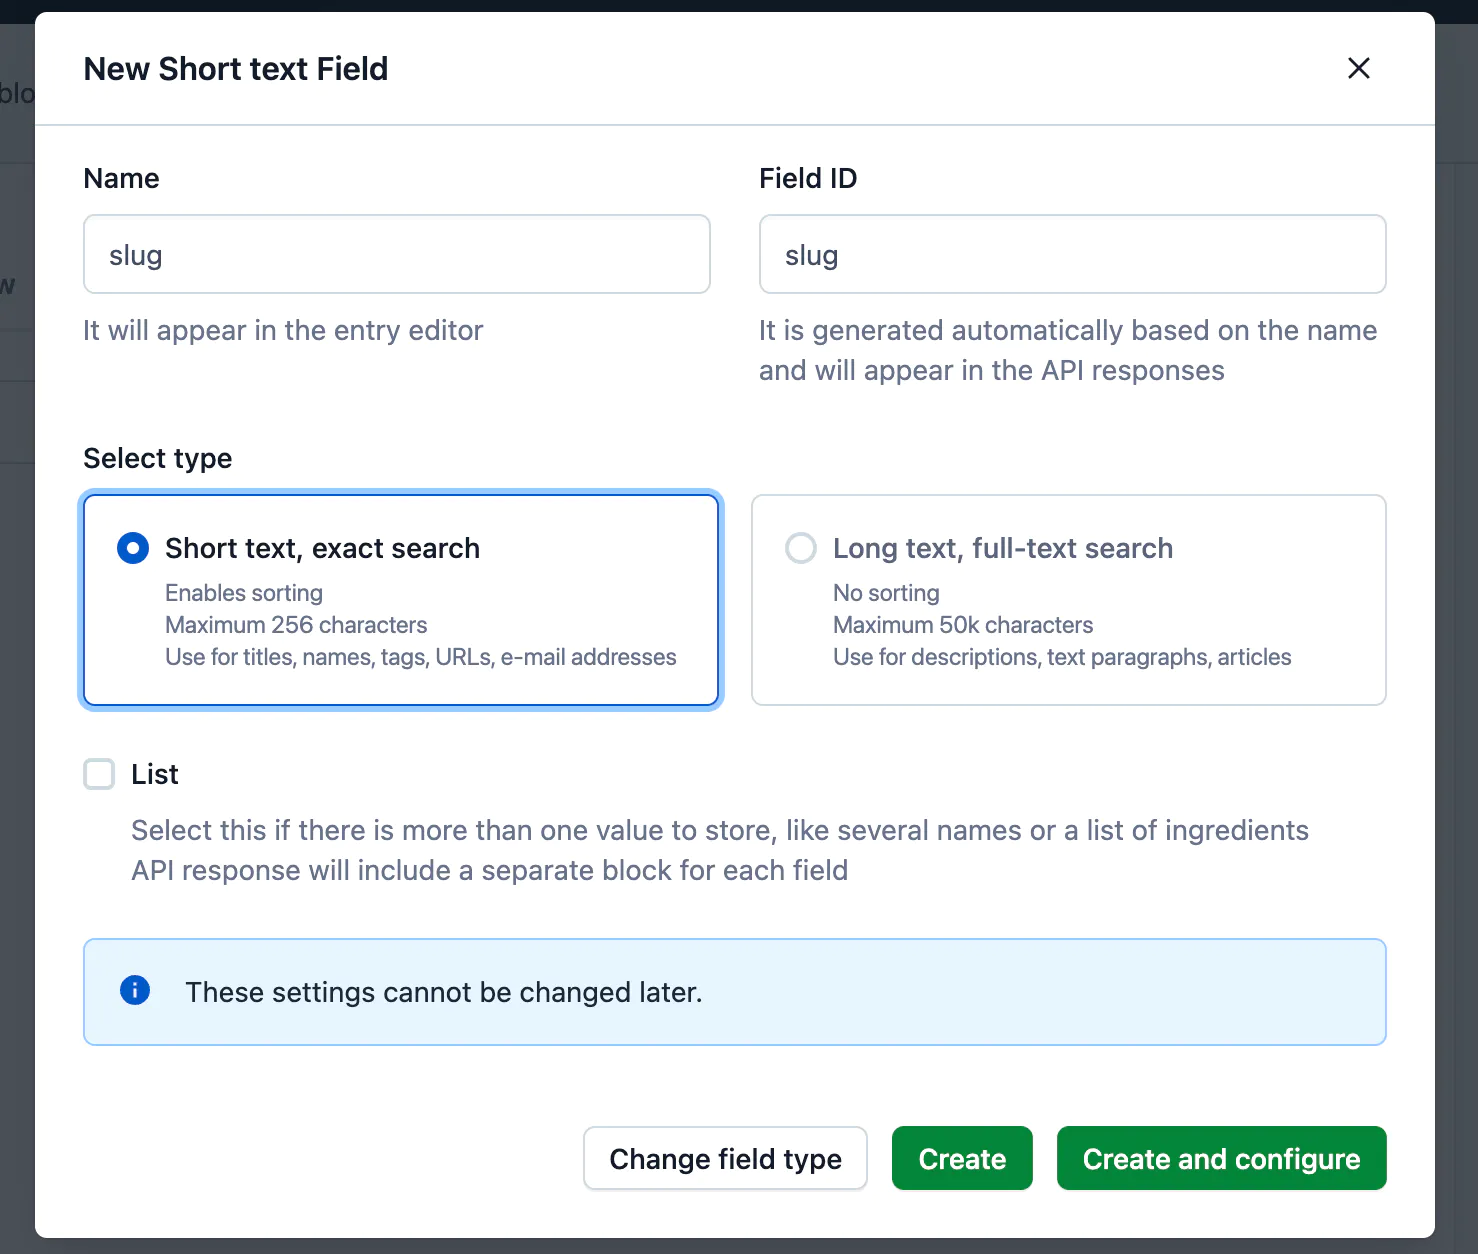
Task: Click 'Use for titles, names, tags' description
Action: click(x=421, y=657)
